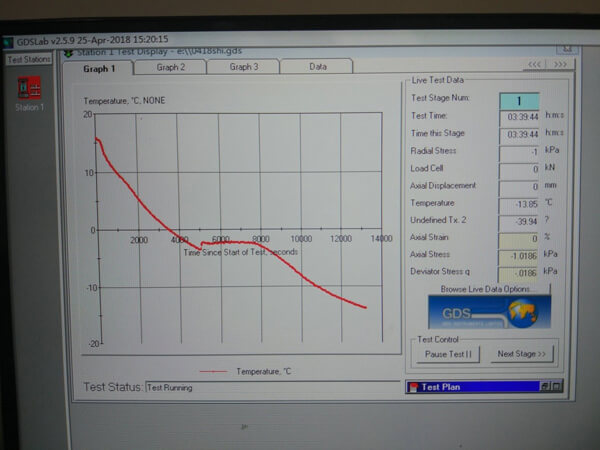Open the Data tab
The image size is (600, 450).
point(317,67)
